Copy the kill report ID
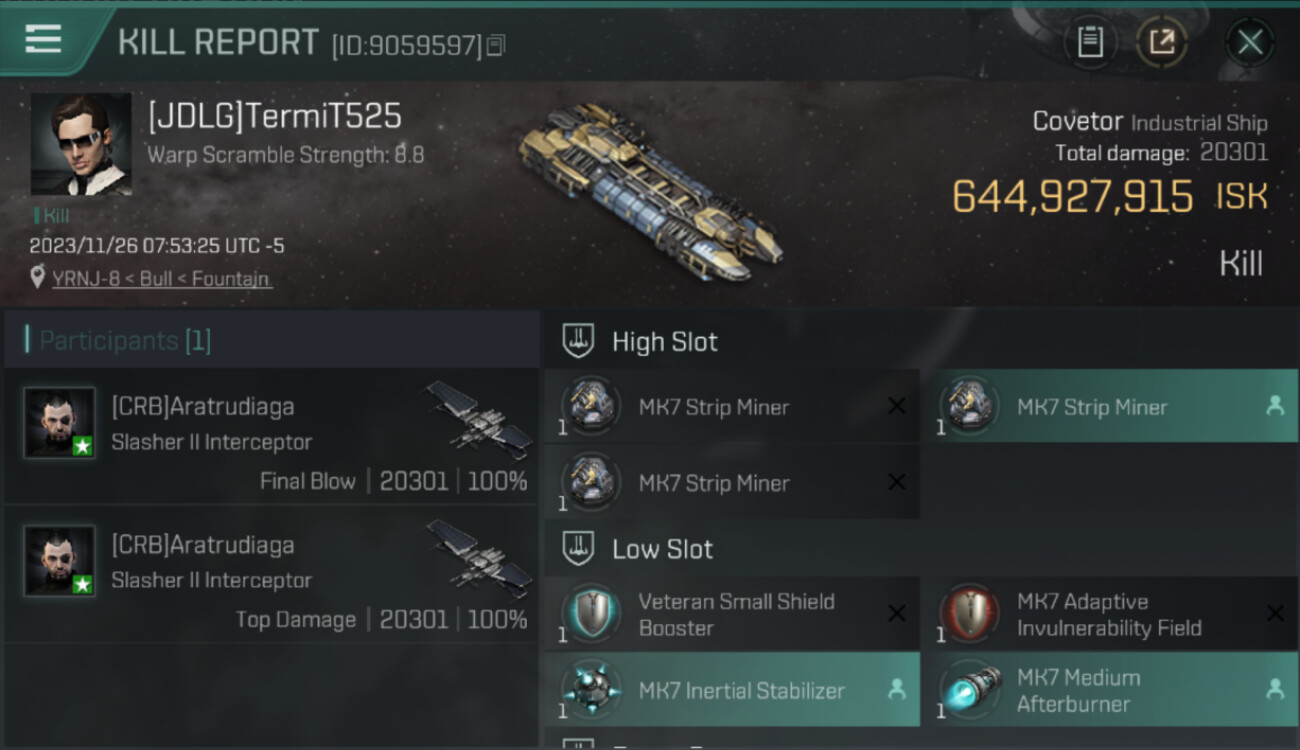The width and height of the screenshot is (1300, 750). coord(496,45)
